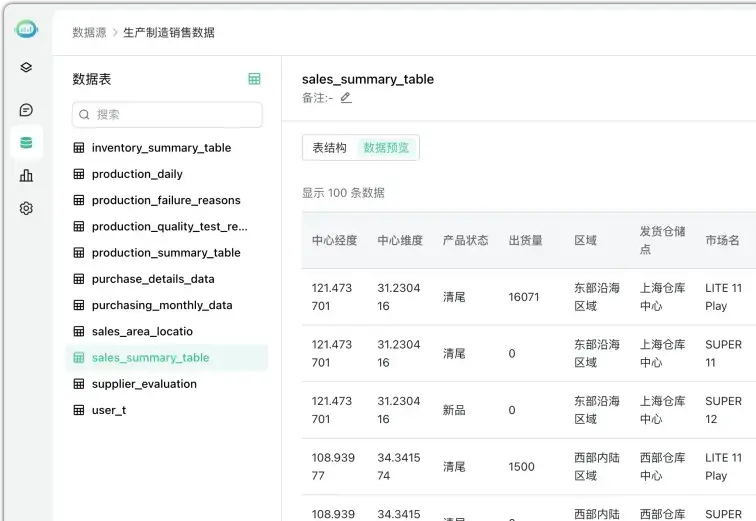Click the 生产制造销售数据 breadcrumb
This screenshot has width=756, height=521.
click(x=168, y=32)
